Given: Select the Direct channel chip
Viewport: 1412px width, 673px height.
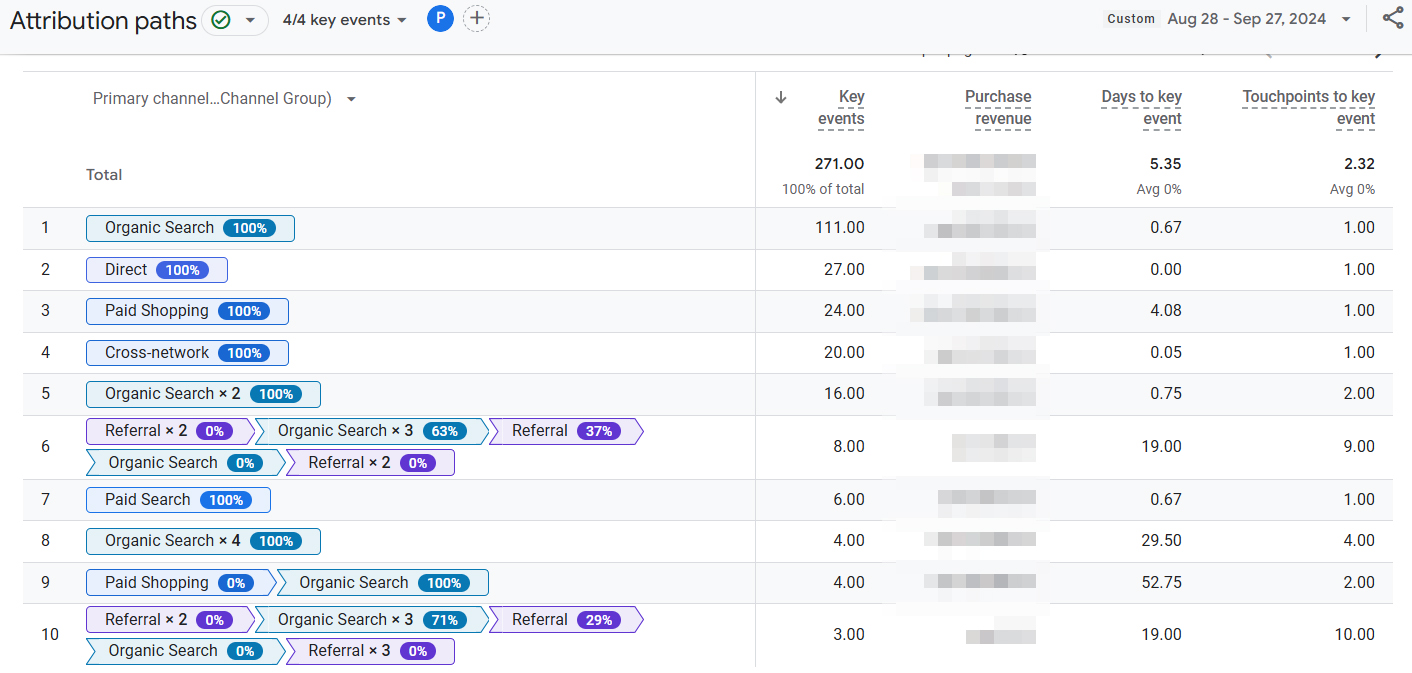Looking at the screenshot, I should 156,269.
